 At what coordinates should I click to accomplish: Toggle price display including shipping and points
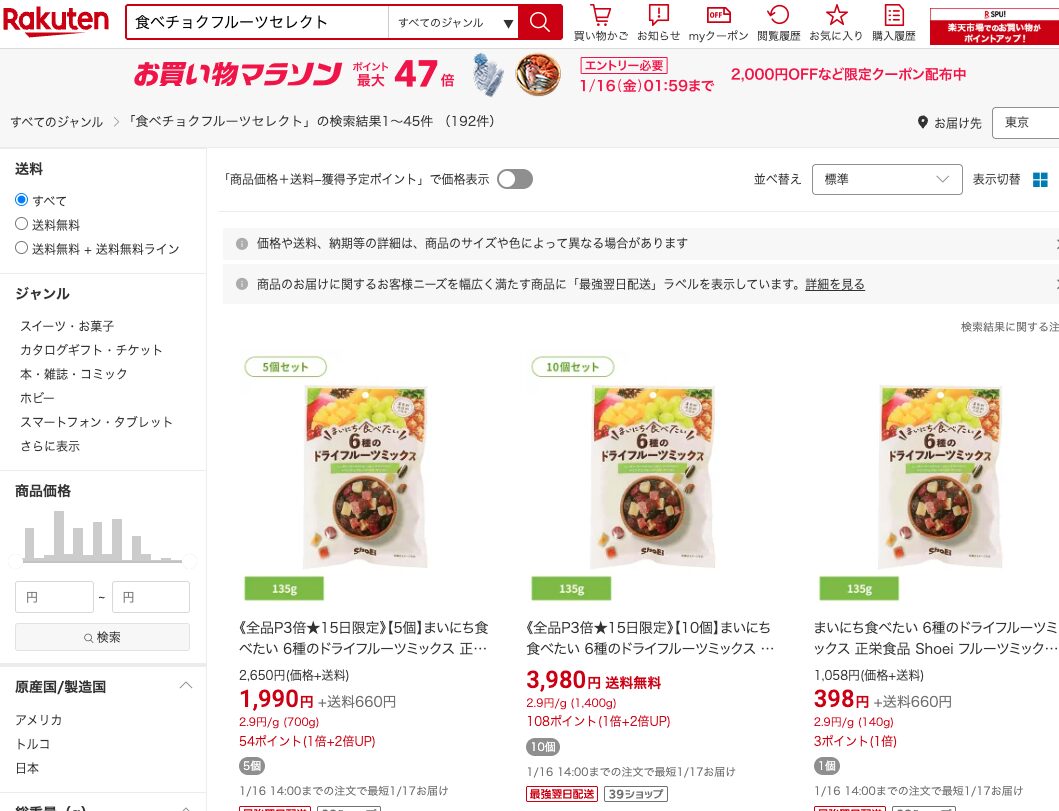coord(515,179)
